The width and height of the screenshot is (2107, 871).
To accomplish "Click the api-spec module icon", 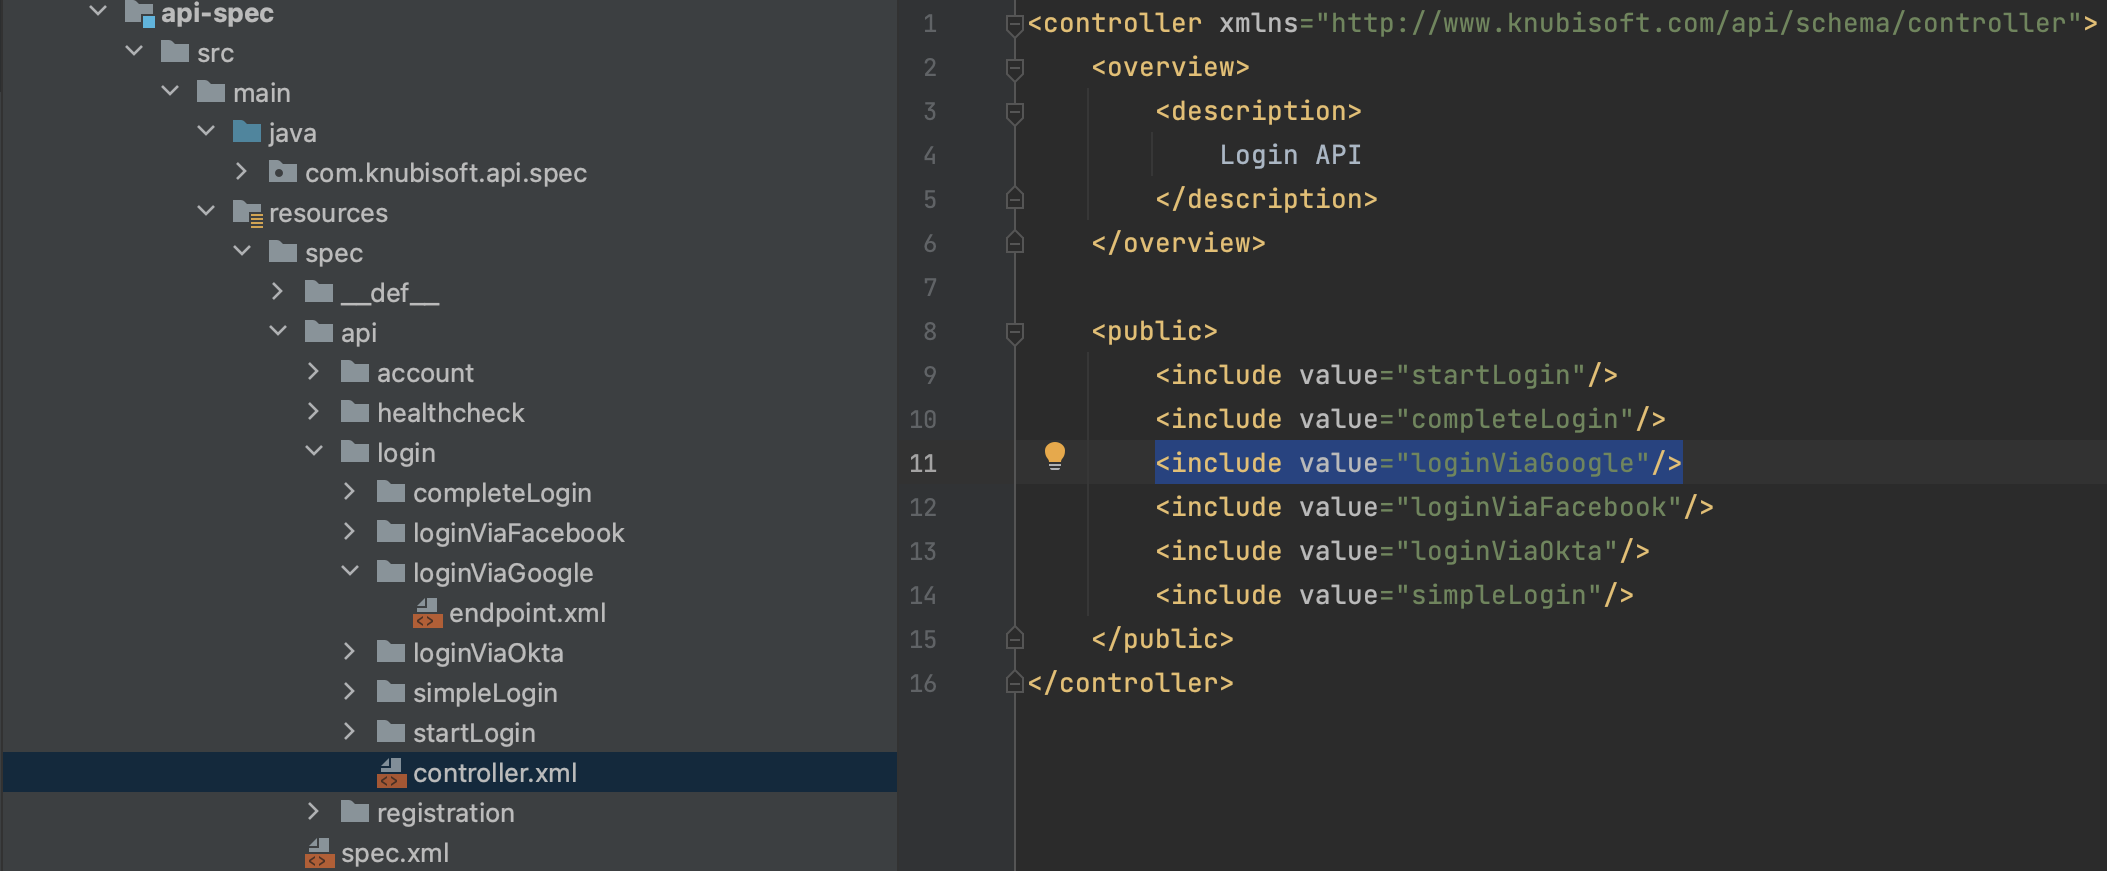I will tap(139, 13).
